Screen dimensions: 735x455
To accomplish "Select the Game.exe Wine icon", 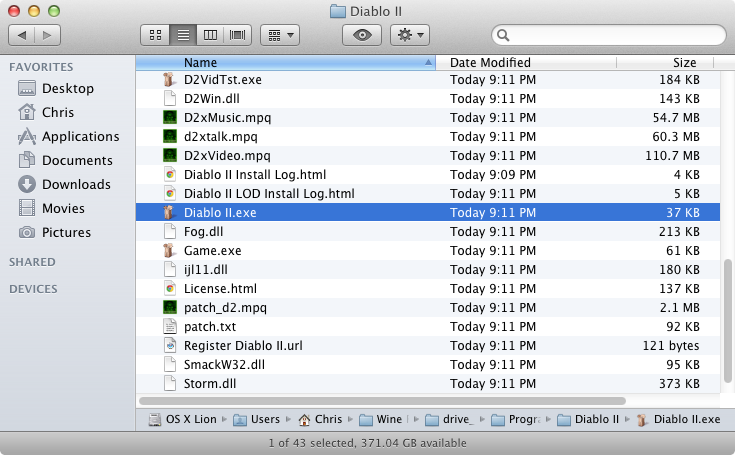I will 169,250.
